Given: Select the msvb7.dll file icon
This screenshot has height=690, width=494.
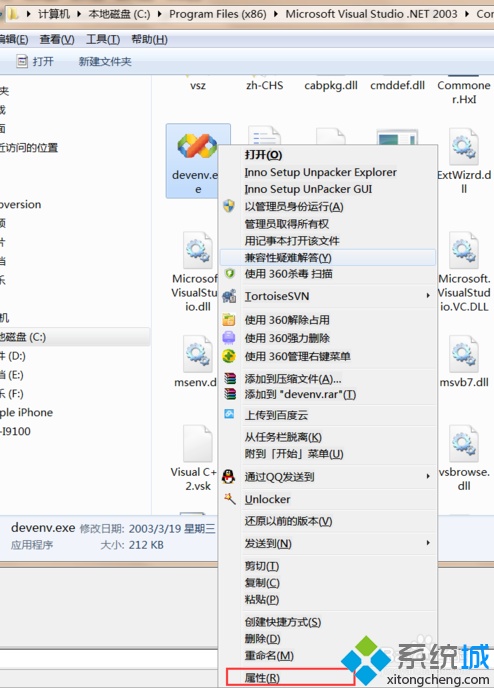Looking at the screenshot, I should pyautogui.click(x=464, y=354).
